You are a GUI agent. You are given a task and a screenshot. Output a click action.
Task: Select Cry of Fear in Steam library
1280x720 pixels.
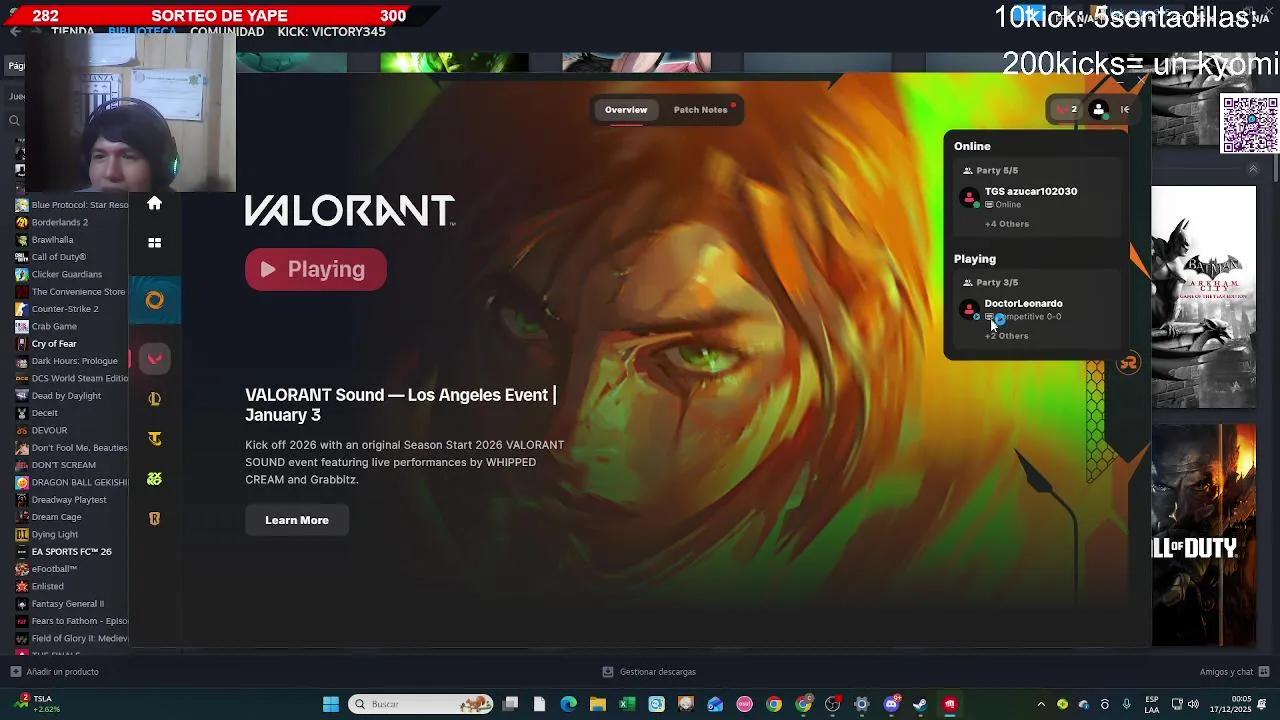tap(54, 344)
